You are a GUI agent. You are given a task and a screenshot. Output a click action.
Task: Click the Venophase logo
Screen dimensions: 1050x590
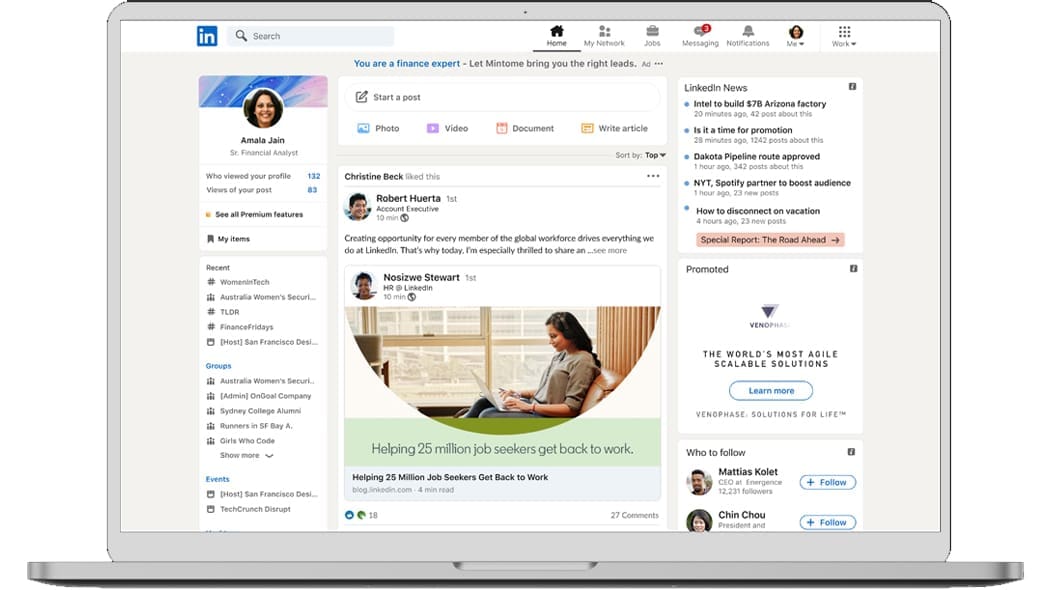(769, 316)
